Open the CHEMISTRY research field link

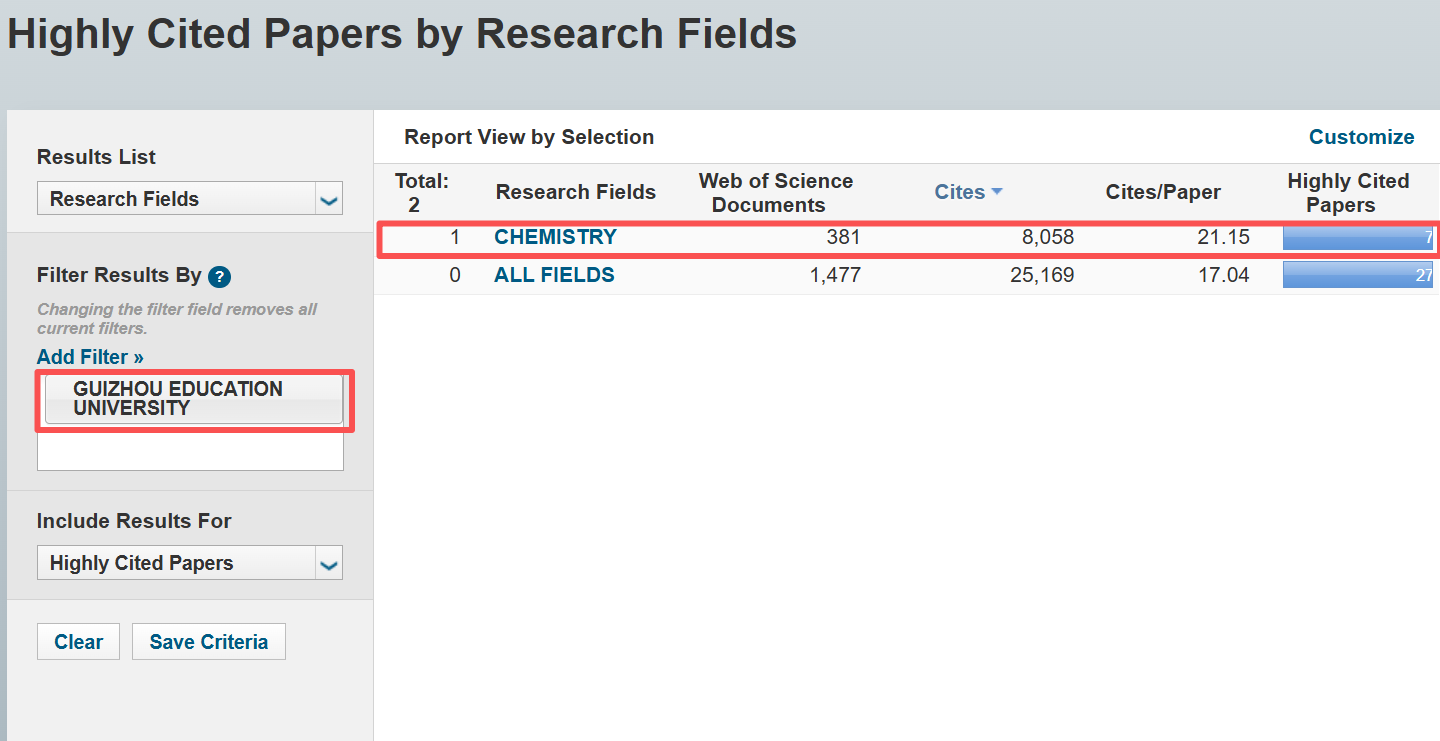[x=555, y=237]
